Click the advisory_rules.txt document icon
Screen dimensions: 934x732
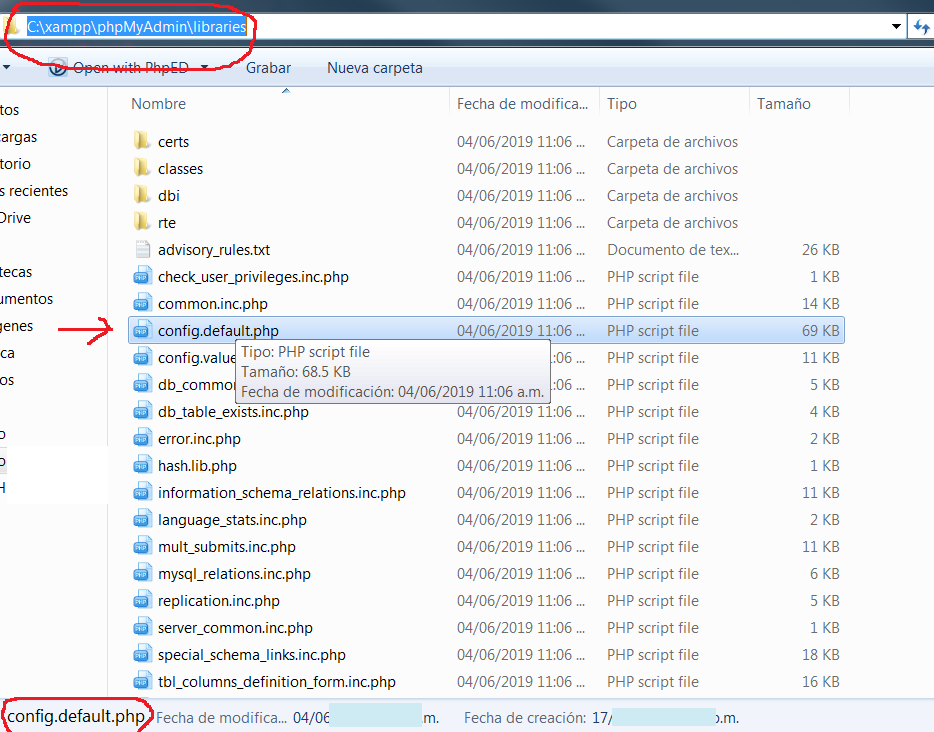tap(142, 249)
